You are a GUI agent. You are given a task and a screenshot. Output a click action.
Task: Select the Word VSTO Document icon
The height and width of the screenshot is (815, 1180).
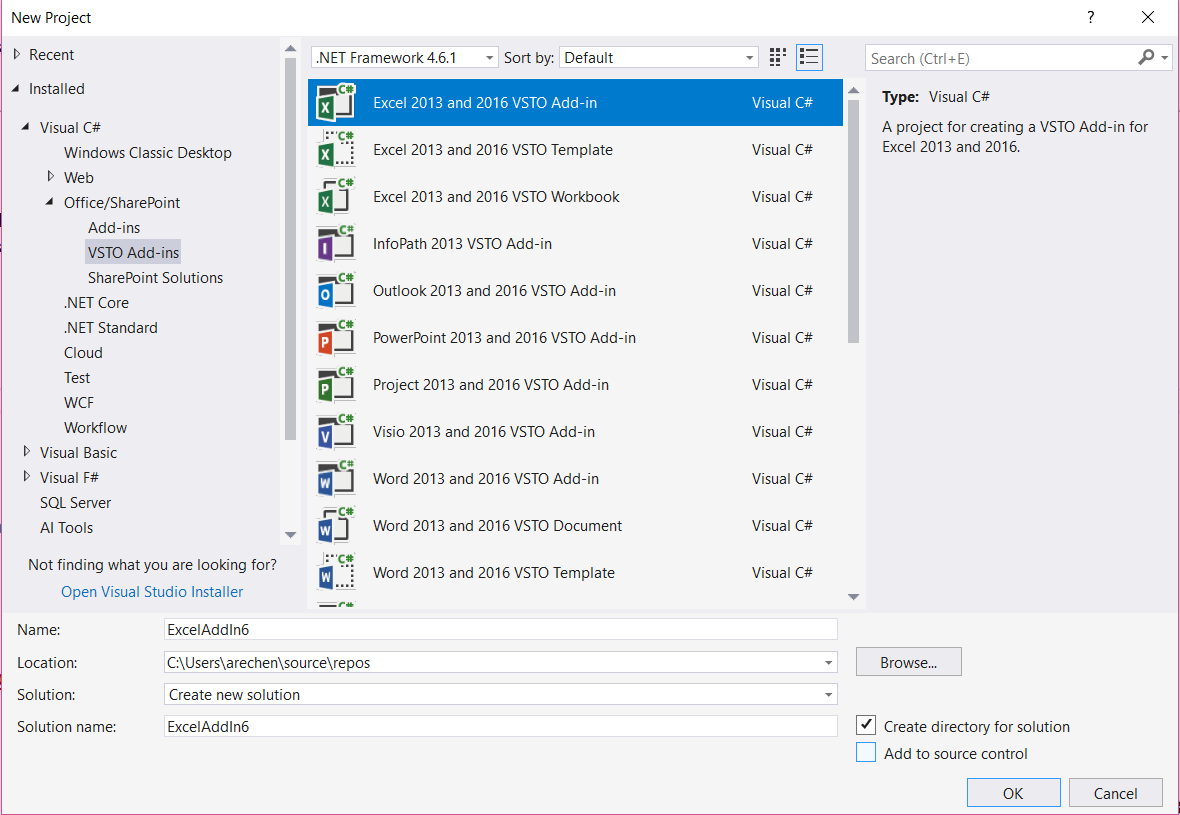point(336,526)
